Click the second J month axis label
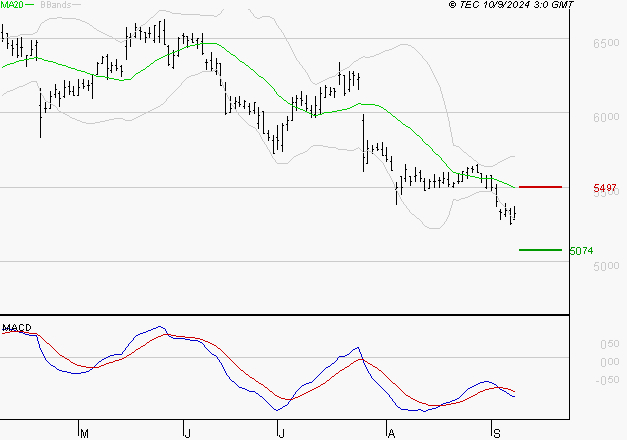 point(282,434)
